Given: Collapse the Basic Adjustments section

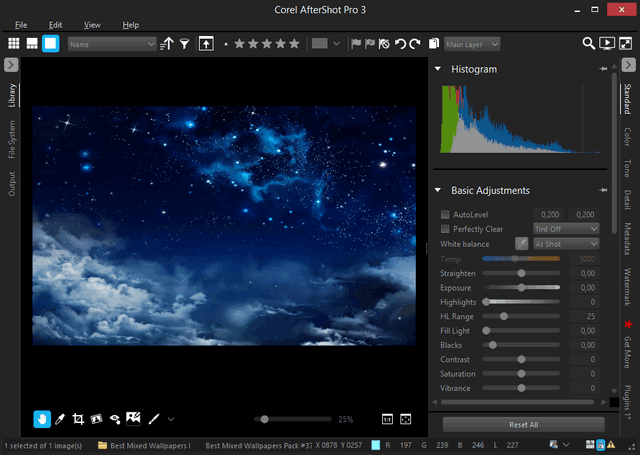Looking at the screenshot, I should [x=438, y=190].
